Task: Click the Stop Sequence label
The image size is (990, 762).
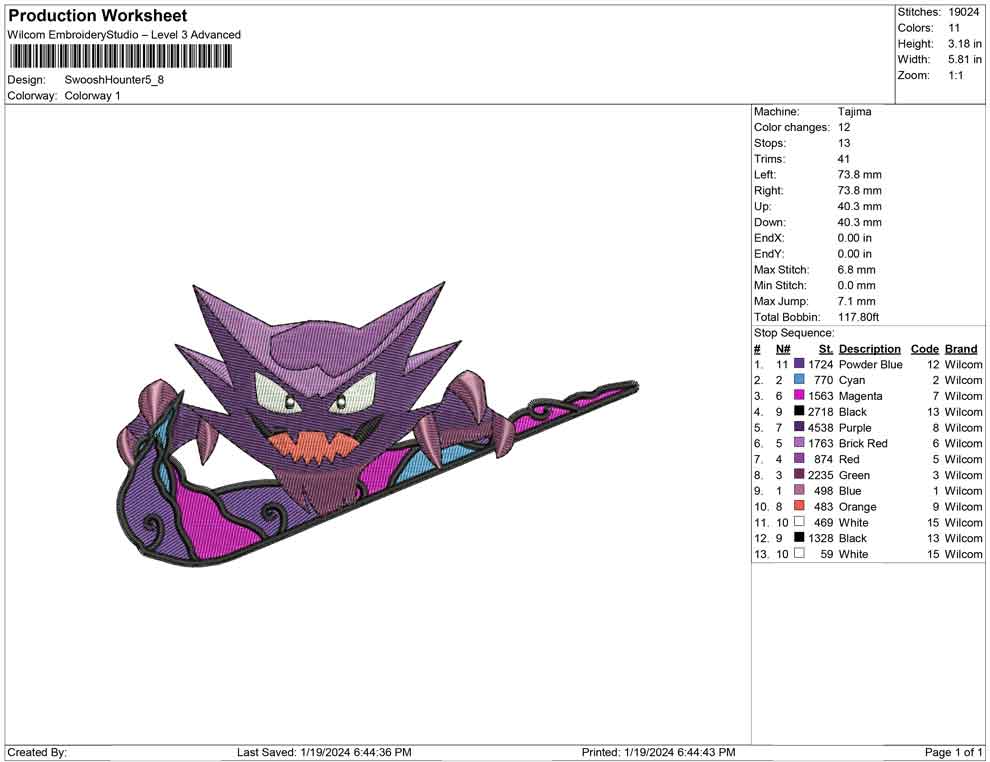Action: pos(794,333)
